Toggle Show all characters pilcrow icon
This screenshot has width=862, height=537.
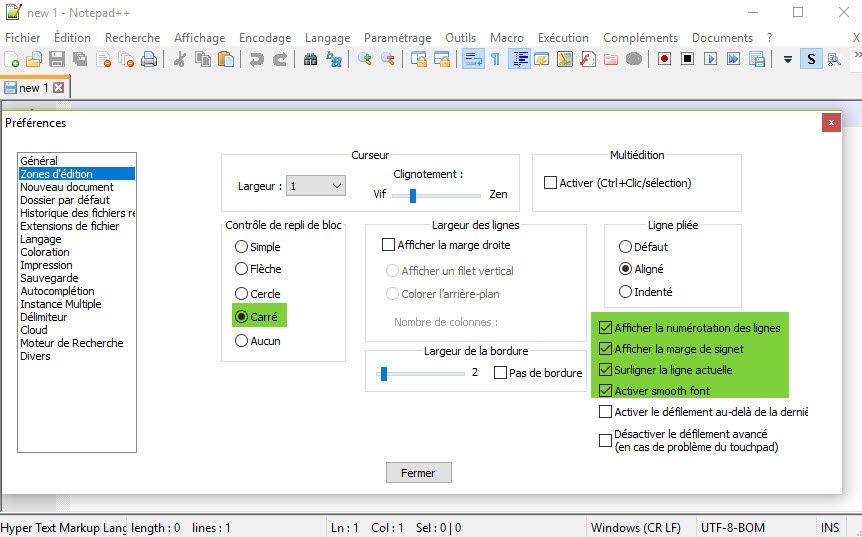pos(496,59)
